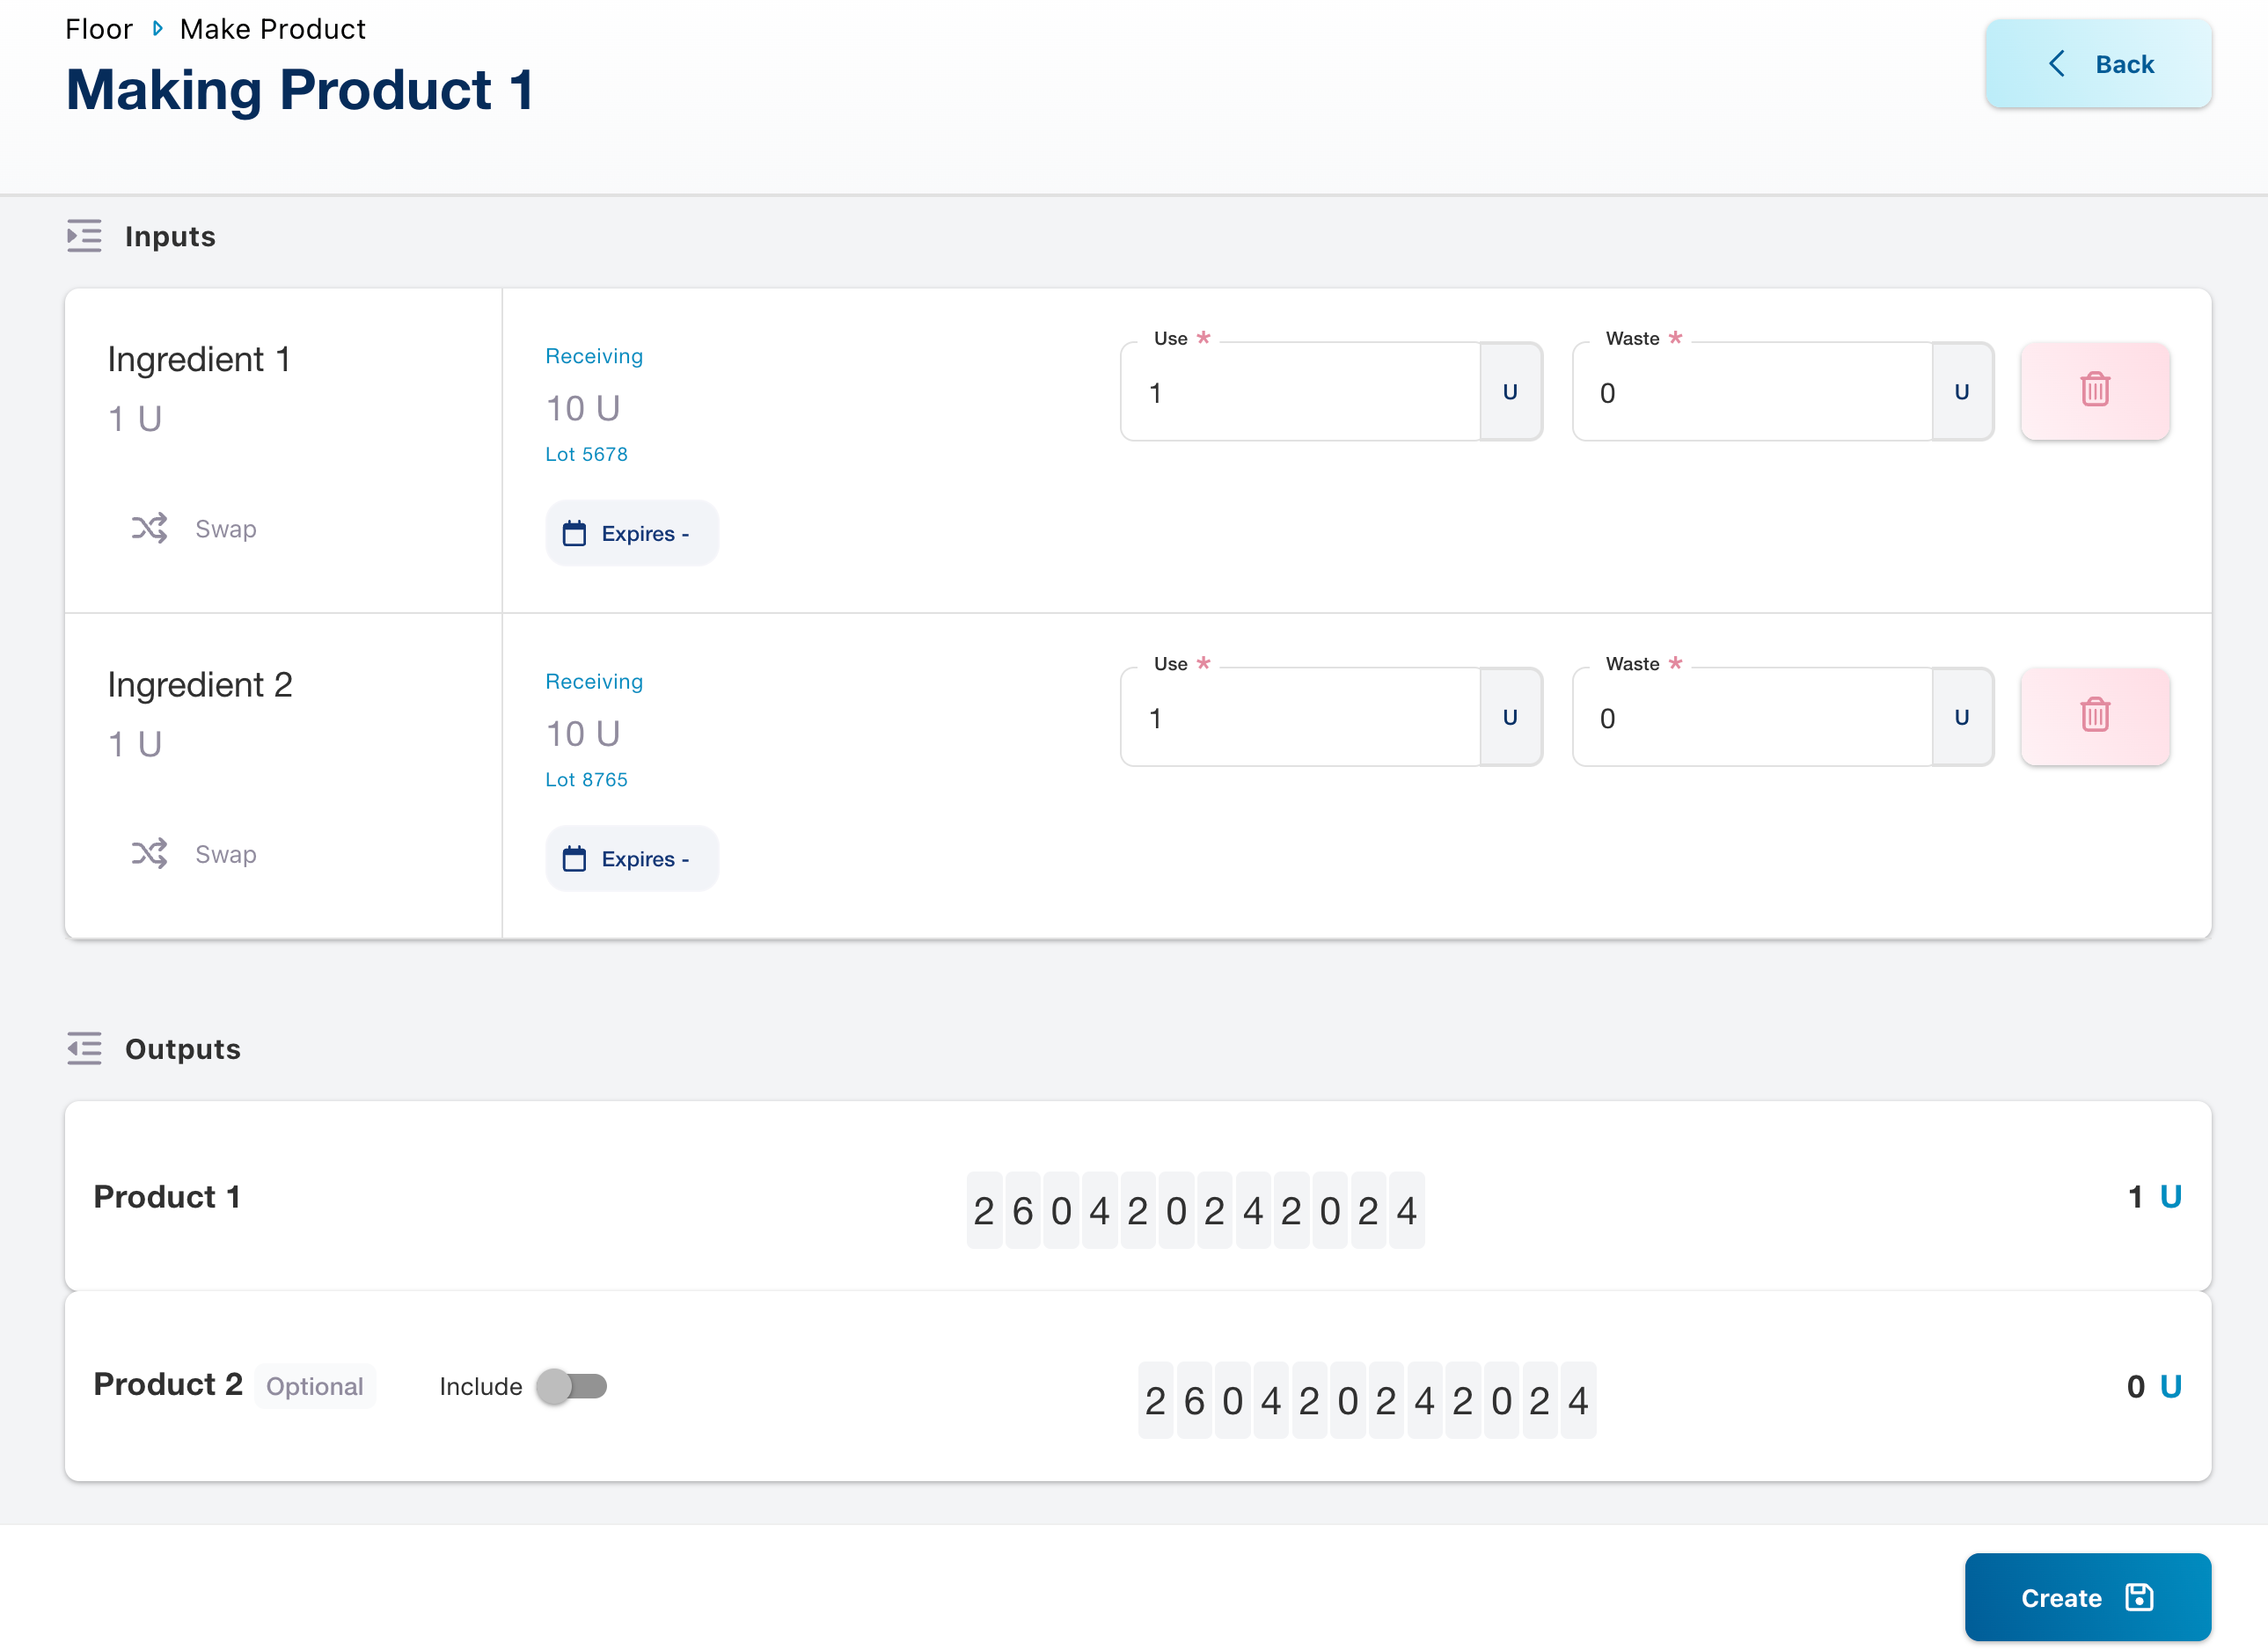This screenshot has width=2268, height=1650.
Task: Click the shuffle Swap icon for Ingredient 2
Action: 149,853
